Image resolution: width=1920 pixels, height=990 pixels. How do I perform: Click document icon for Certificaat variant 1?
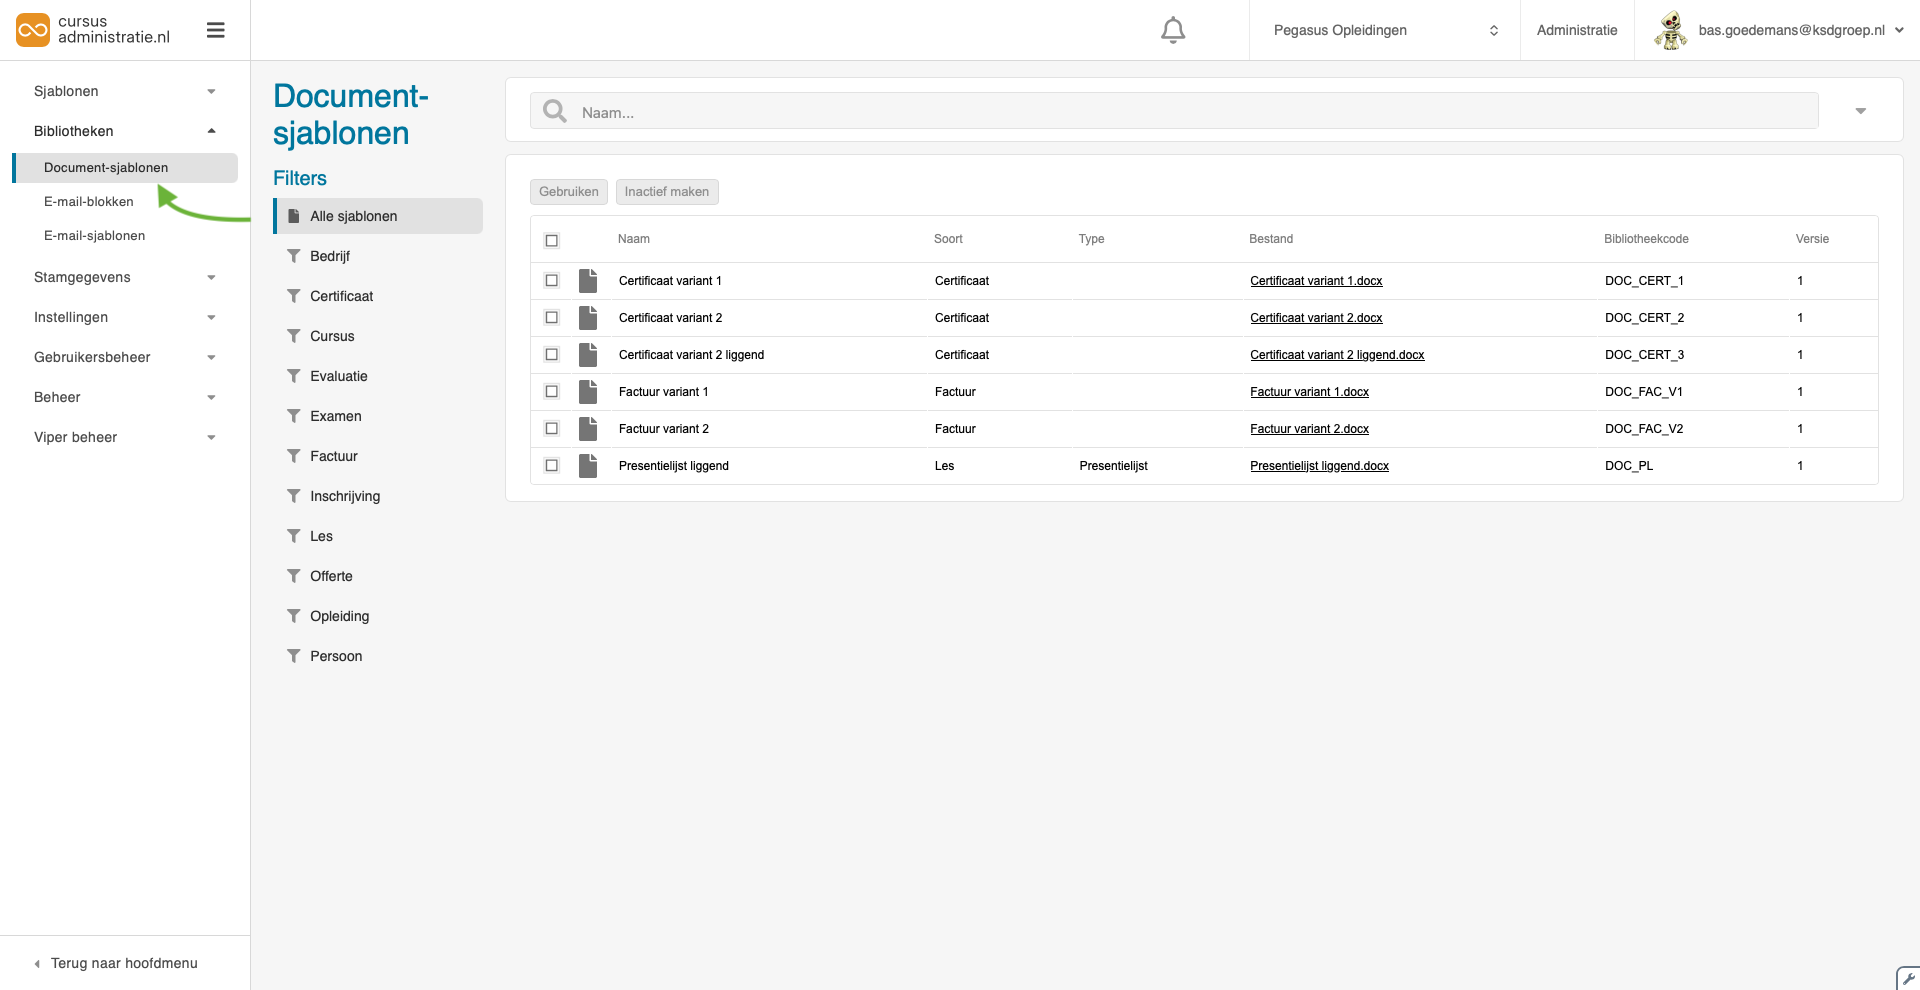588,281
